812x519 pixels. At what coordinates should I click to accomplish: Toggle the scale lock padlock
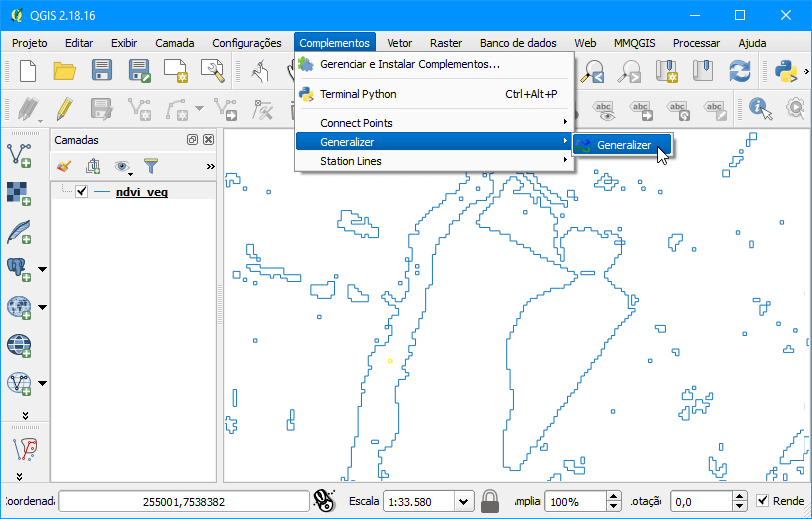point(489,501)
